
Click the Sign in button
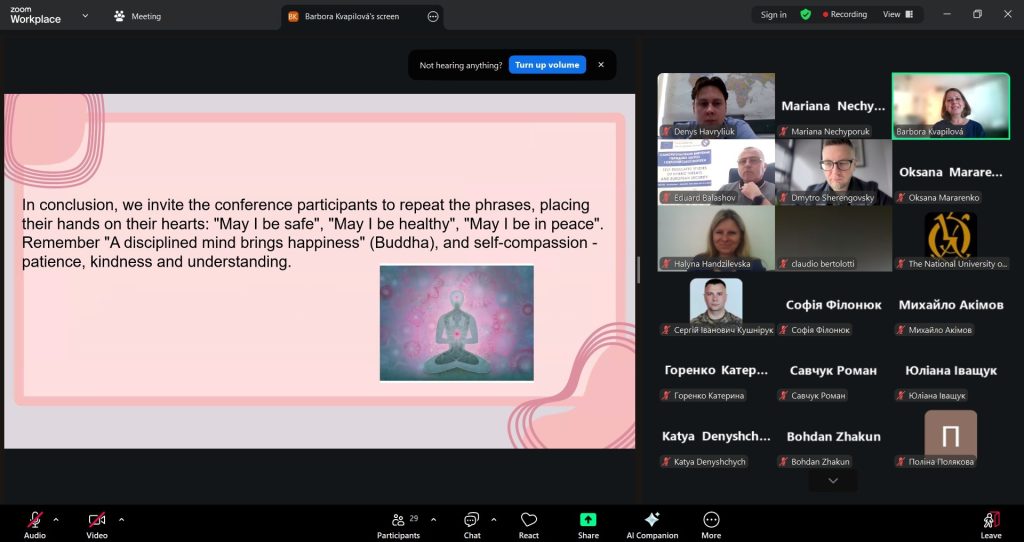point(773,15)
